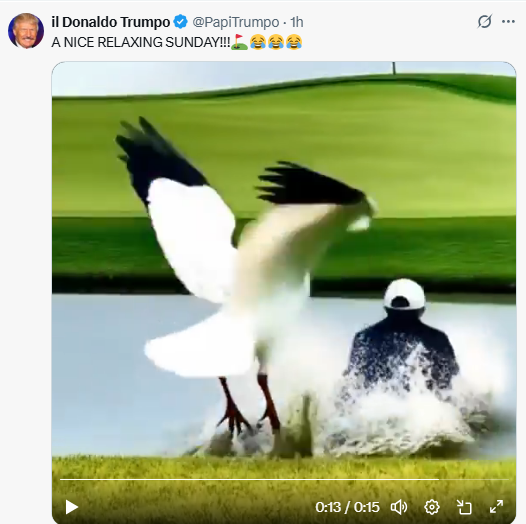Toggle picture-in-picture mode for the video
Viewport: 526px width, 524px height.
point(464,507)
